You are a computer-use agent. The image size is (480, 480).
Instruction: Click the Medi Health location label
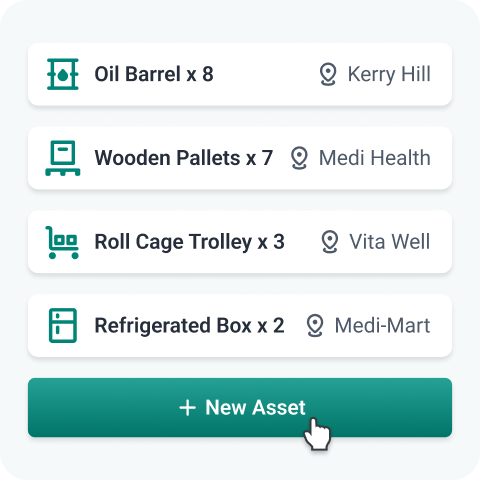pyautogui.click(x=375, y=158)
